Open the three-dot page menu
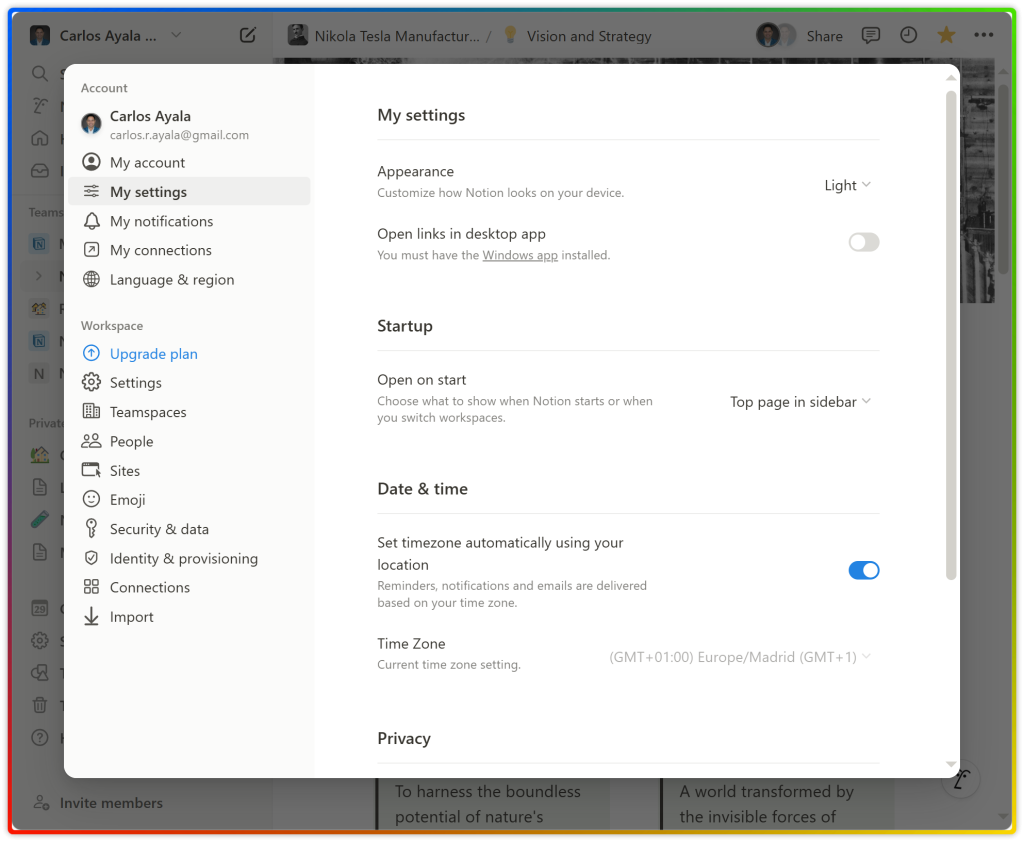 [984, 35]
